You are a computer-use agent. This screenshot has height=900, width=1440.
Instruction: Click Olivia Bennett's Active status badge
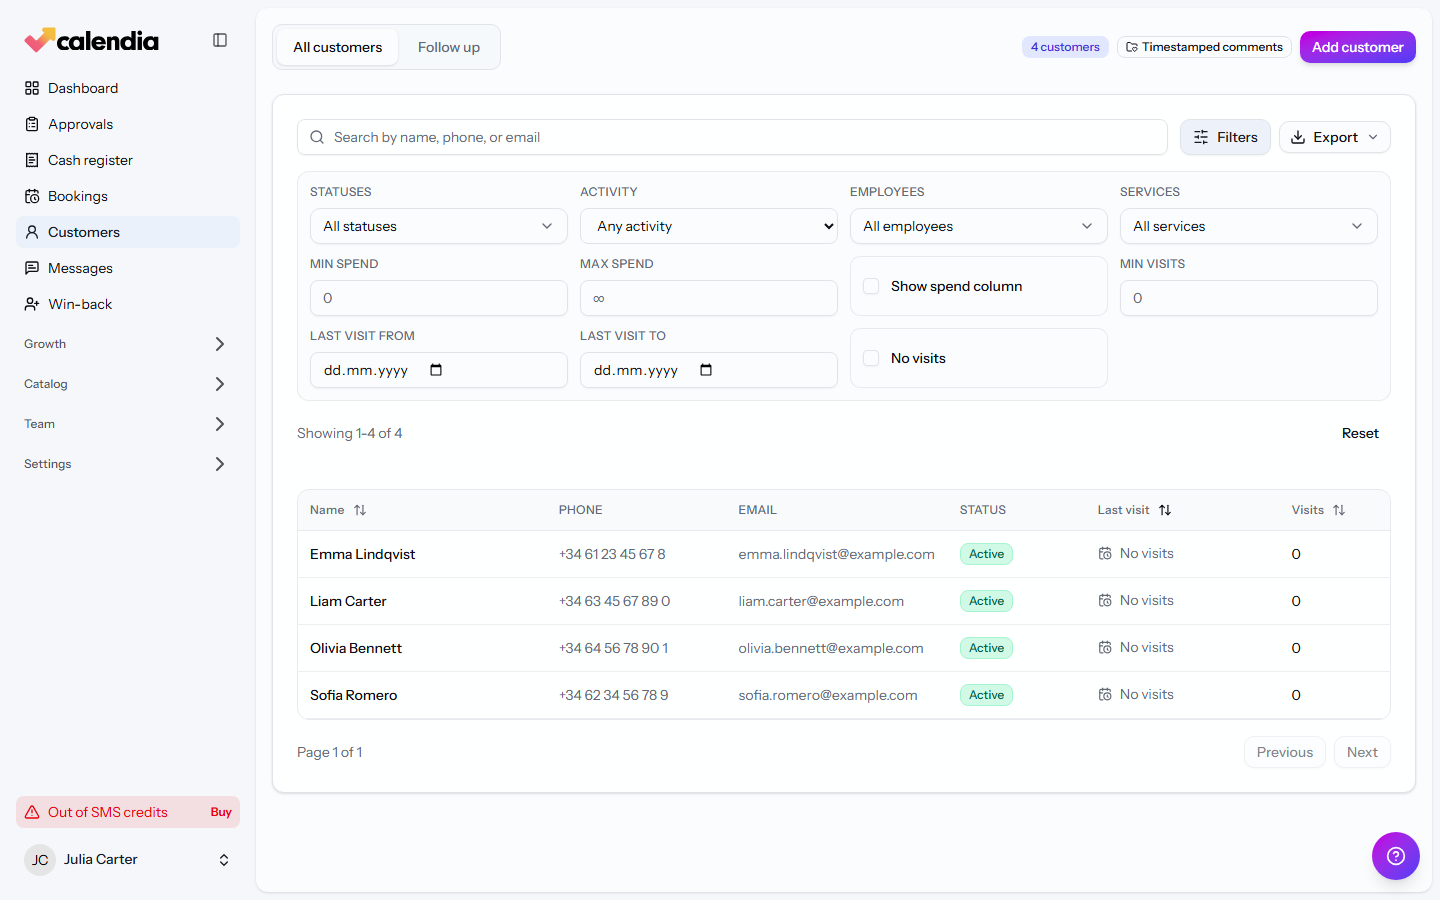tap(986, 648)
